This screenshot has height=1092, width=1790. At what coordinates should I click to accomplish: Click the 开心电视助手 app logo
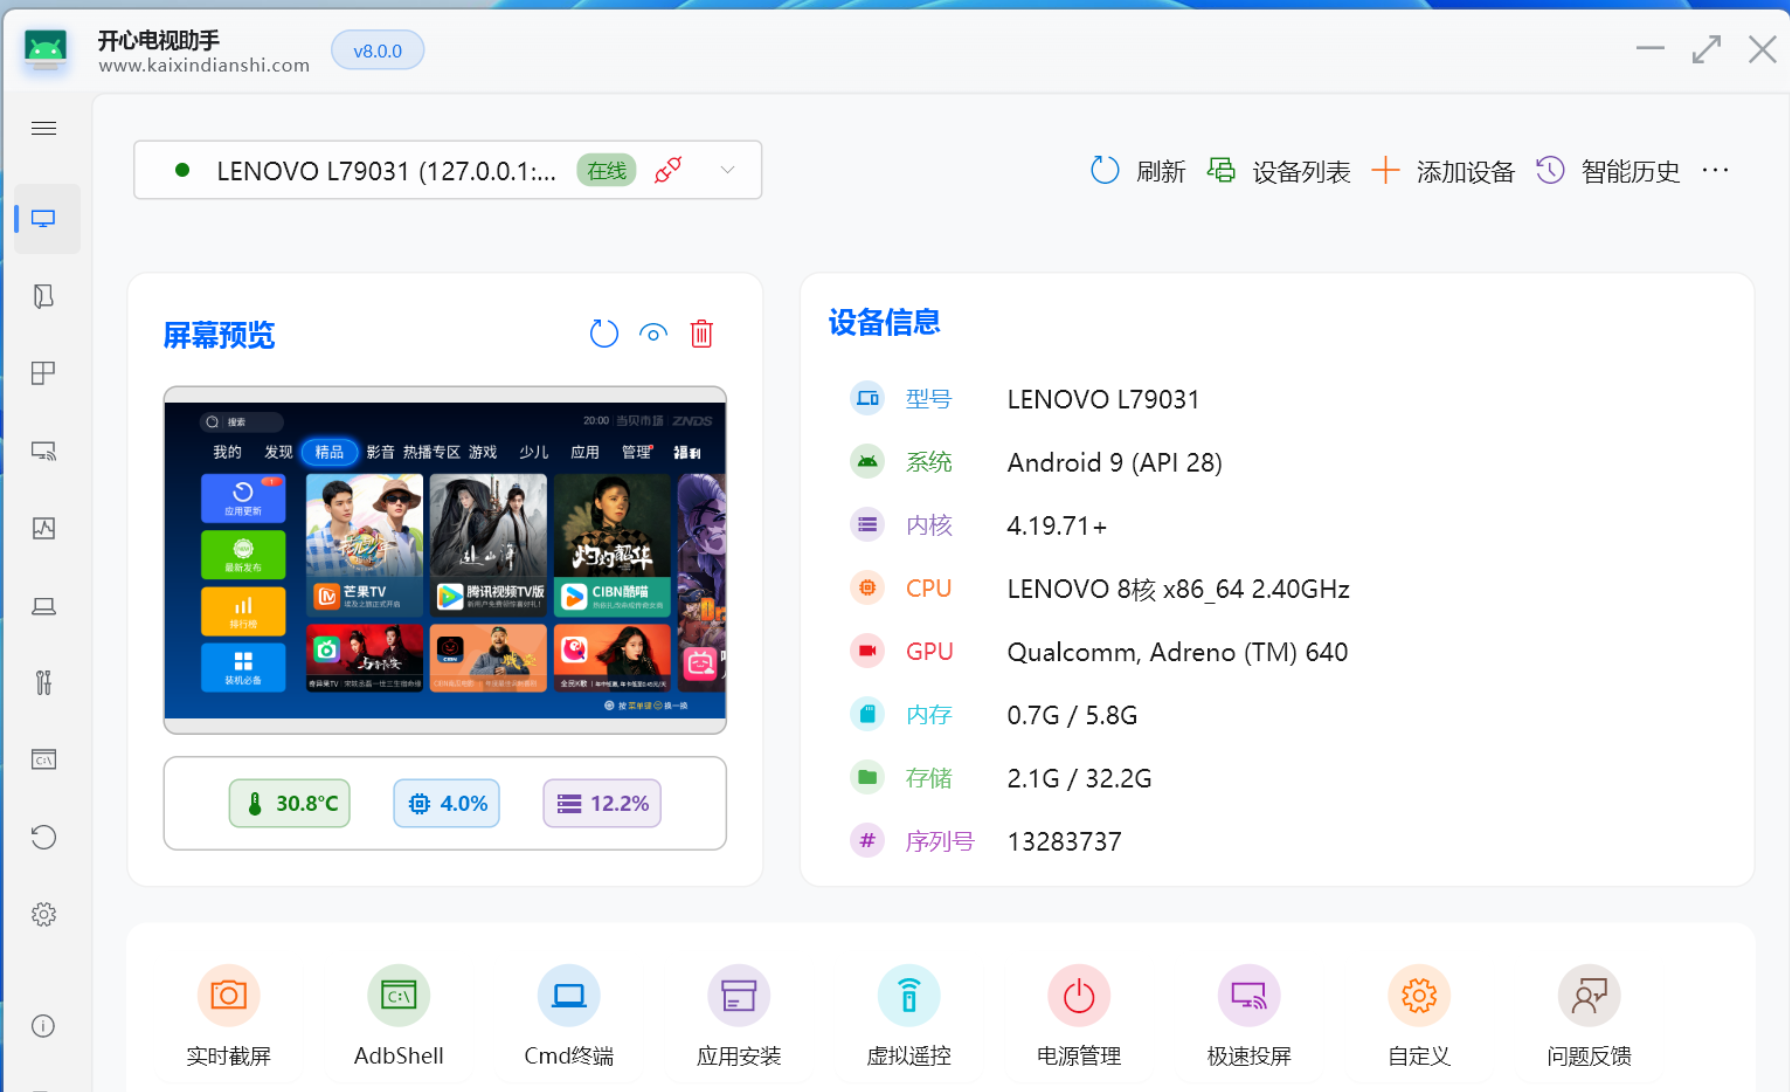[x=46, y=48]
